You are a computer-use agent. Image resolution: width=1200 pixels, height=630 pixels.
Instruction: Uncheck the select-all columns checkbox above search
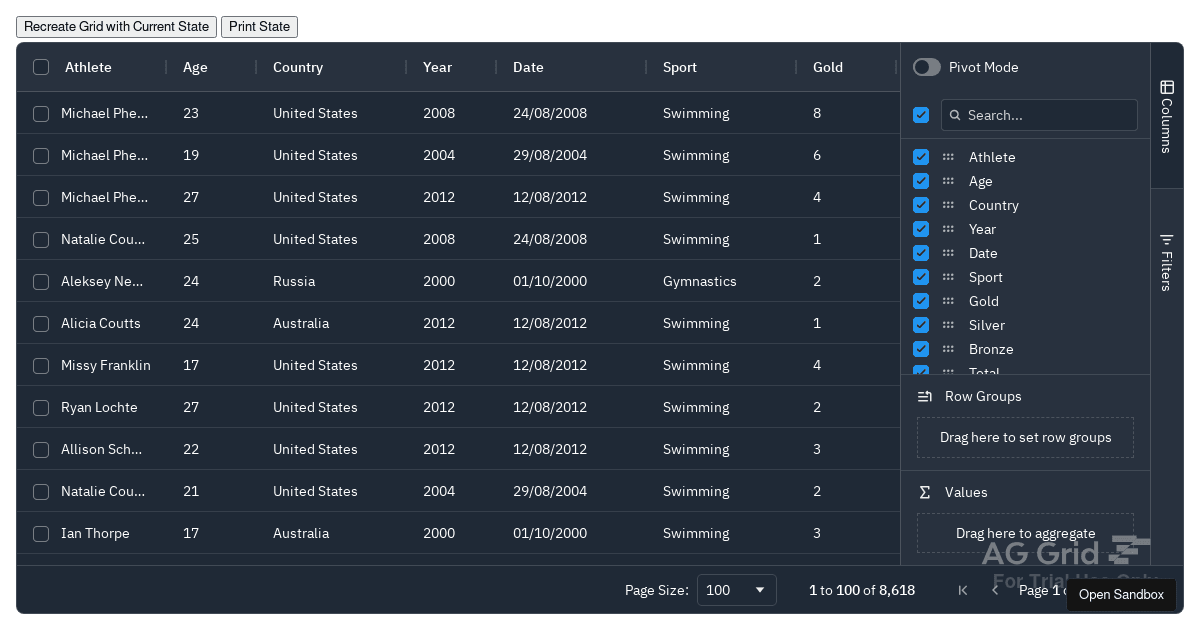pos(921,115)
